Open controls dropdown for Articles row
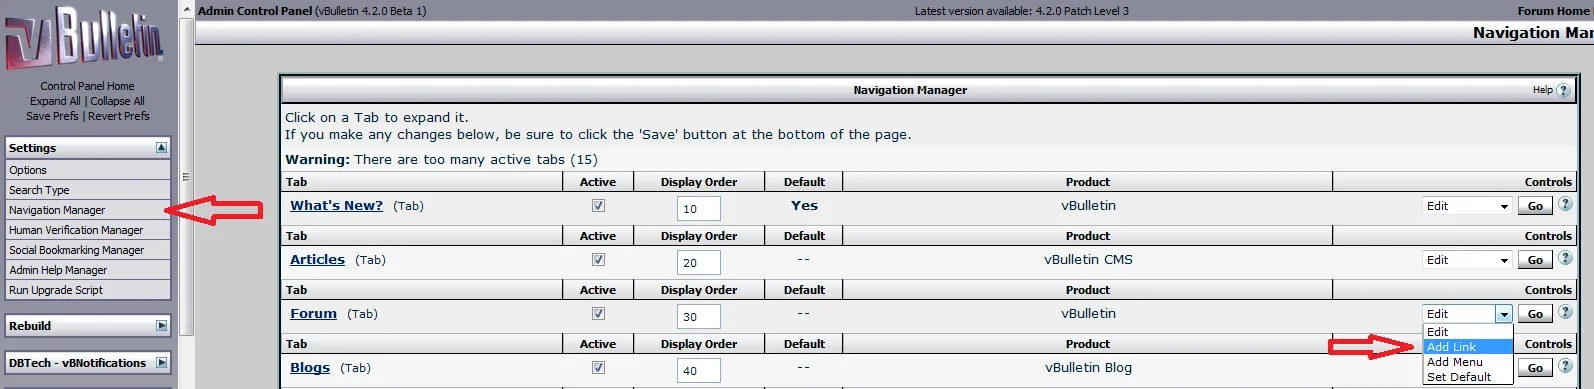Screen dimensions: 1594x389 [x=1467, y=260]
